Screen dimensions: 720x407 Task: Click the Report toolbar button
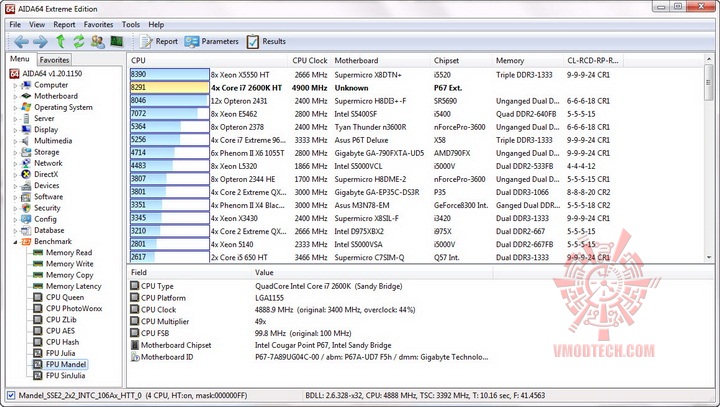click(159, 41)
